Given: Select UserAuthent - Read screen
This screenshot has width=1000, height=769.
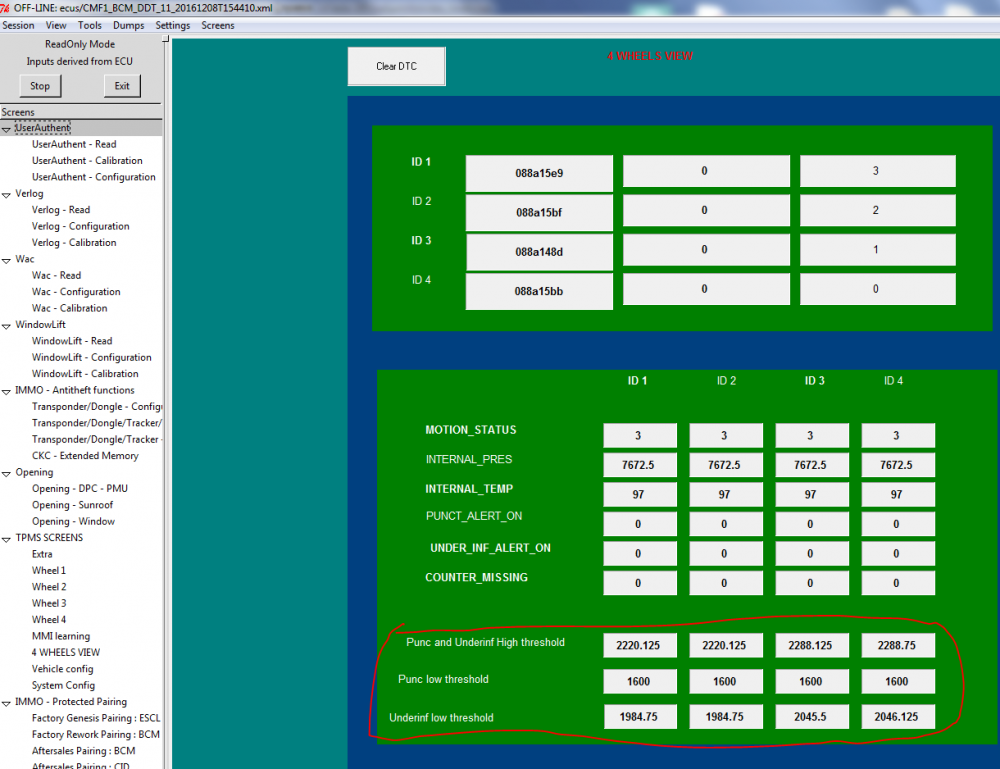Looking at the screenshot, I should pyautogui.click(x=74, y=144).
